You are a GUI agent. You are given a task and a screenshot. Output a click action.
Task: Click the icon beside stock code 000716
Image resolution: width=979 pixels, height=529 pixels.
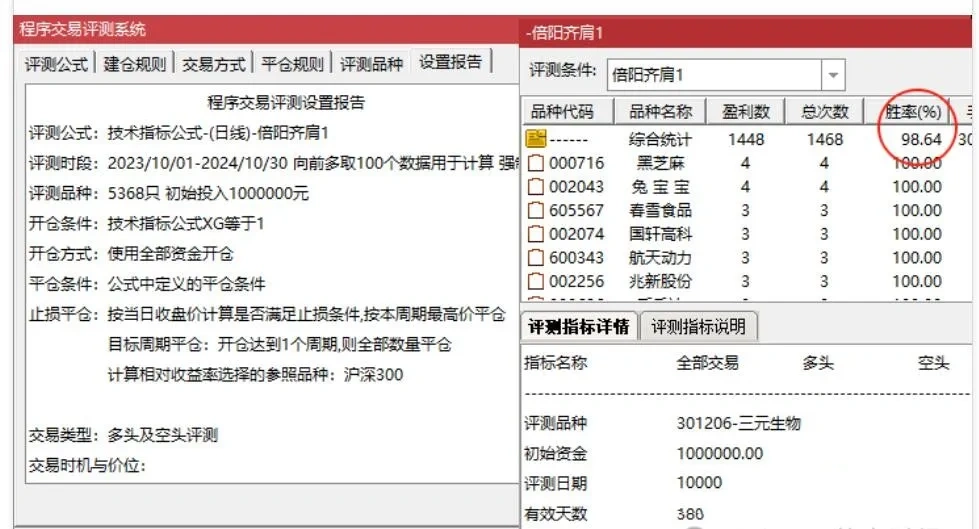point(536,163)
